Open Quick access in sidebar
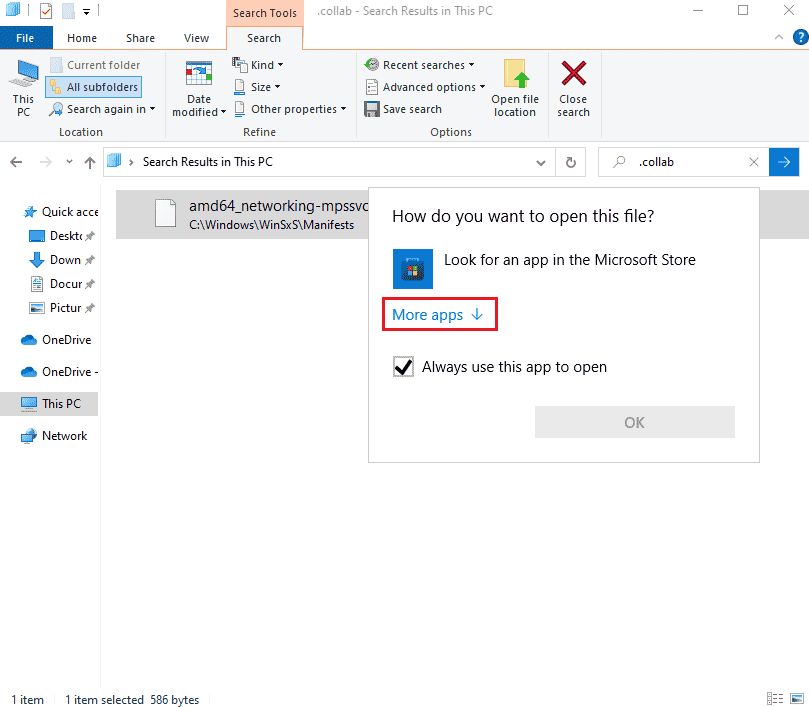Screen dimensions: 809x707 coord(61,212)
